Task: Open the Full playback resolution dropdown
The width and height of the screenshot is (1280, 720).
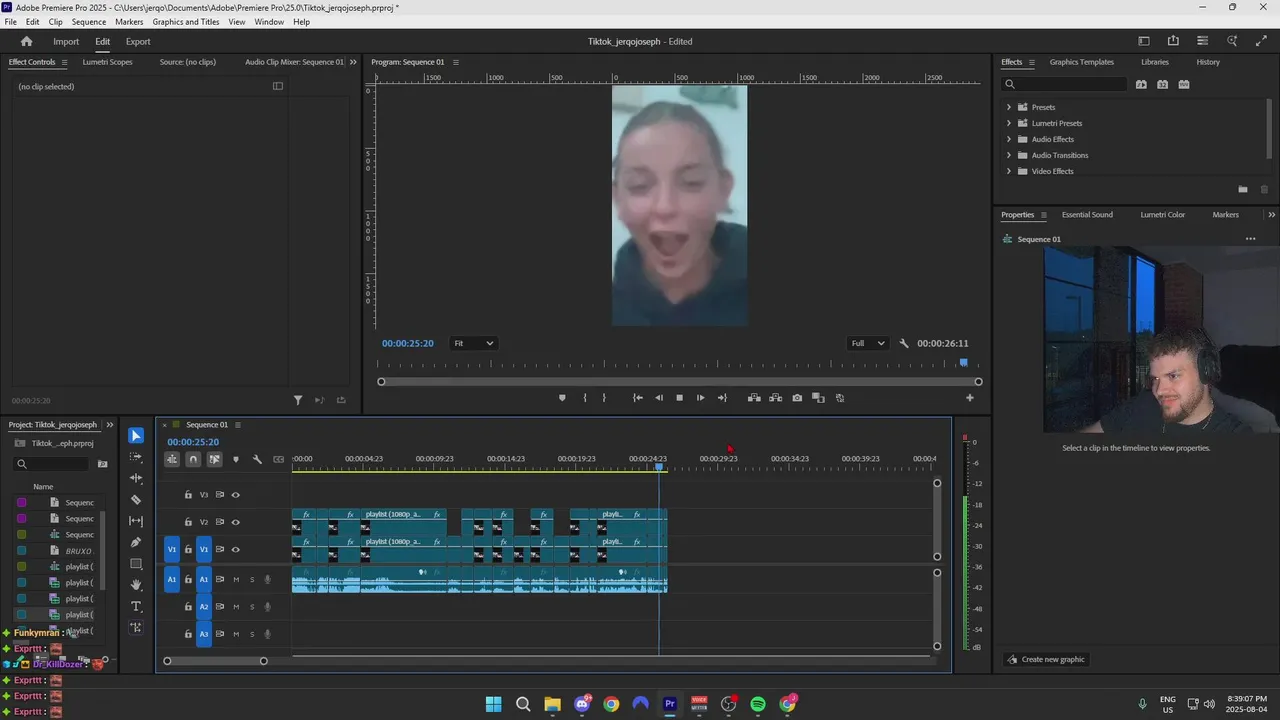Action: (867, 343)
